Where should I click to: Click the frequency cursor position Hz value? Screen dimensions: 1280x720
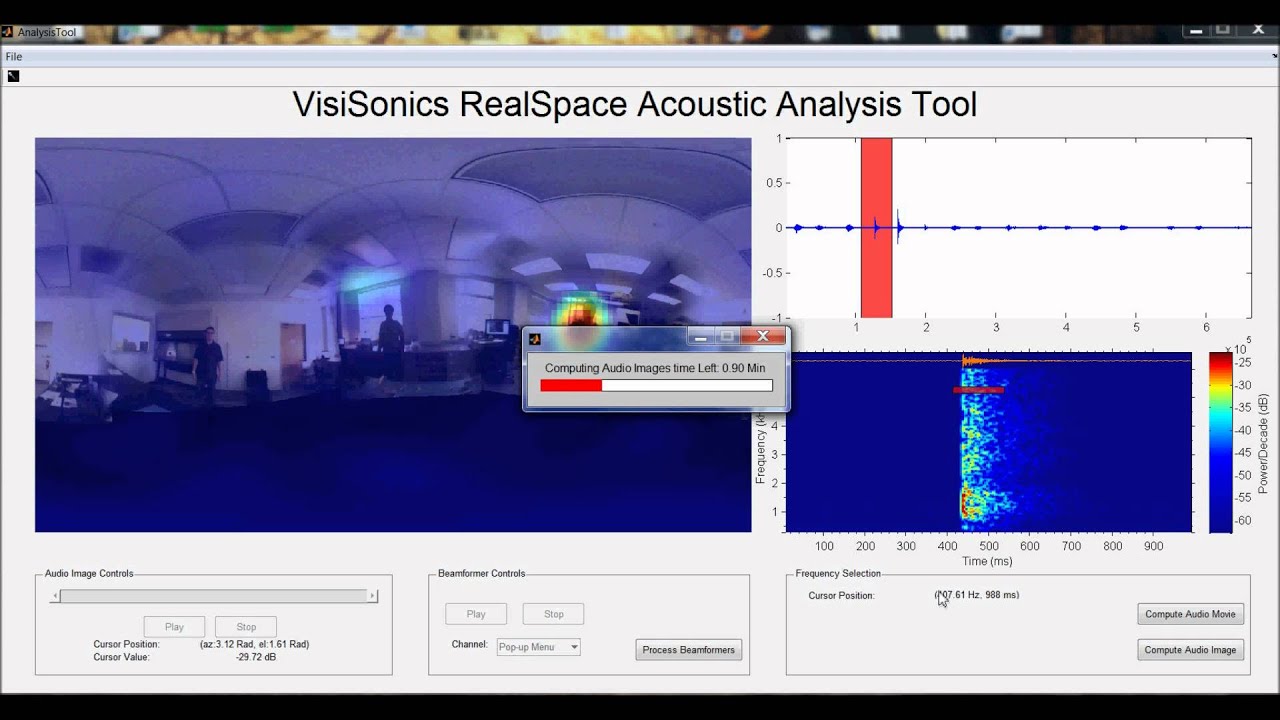click(977, 595)
